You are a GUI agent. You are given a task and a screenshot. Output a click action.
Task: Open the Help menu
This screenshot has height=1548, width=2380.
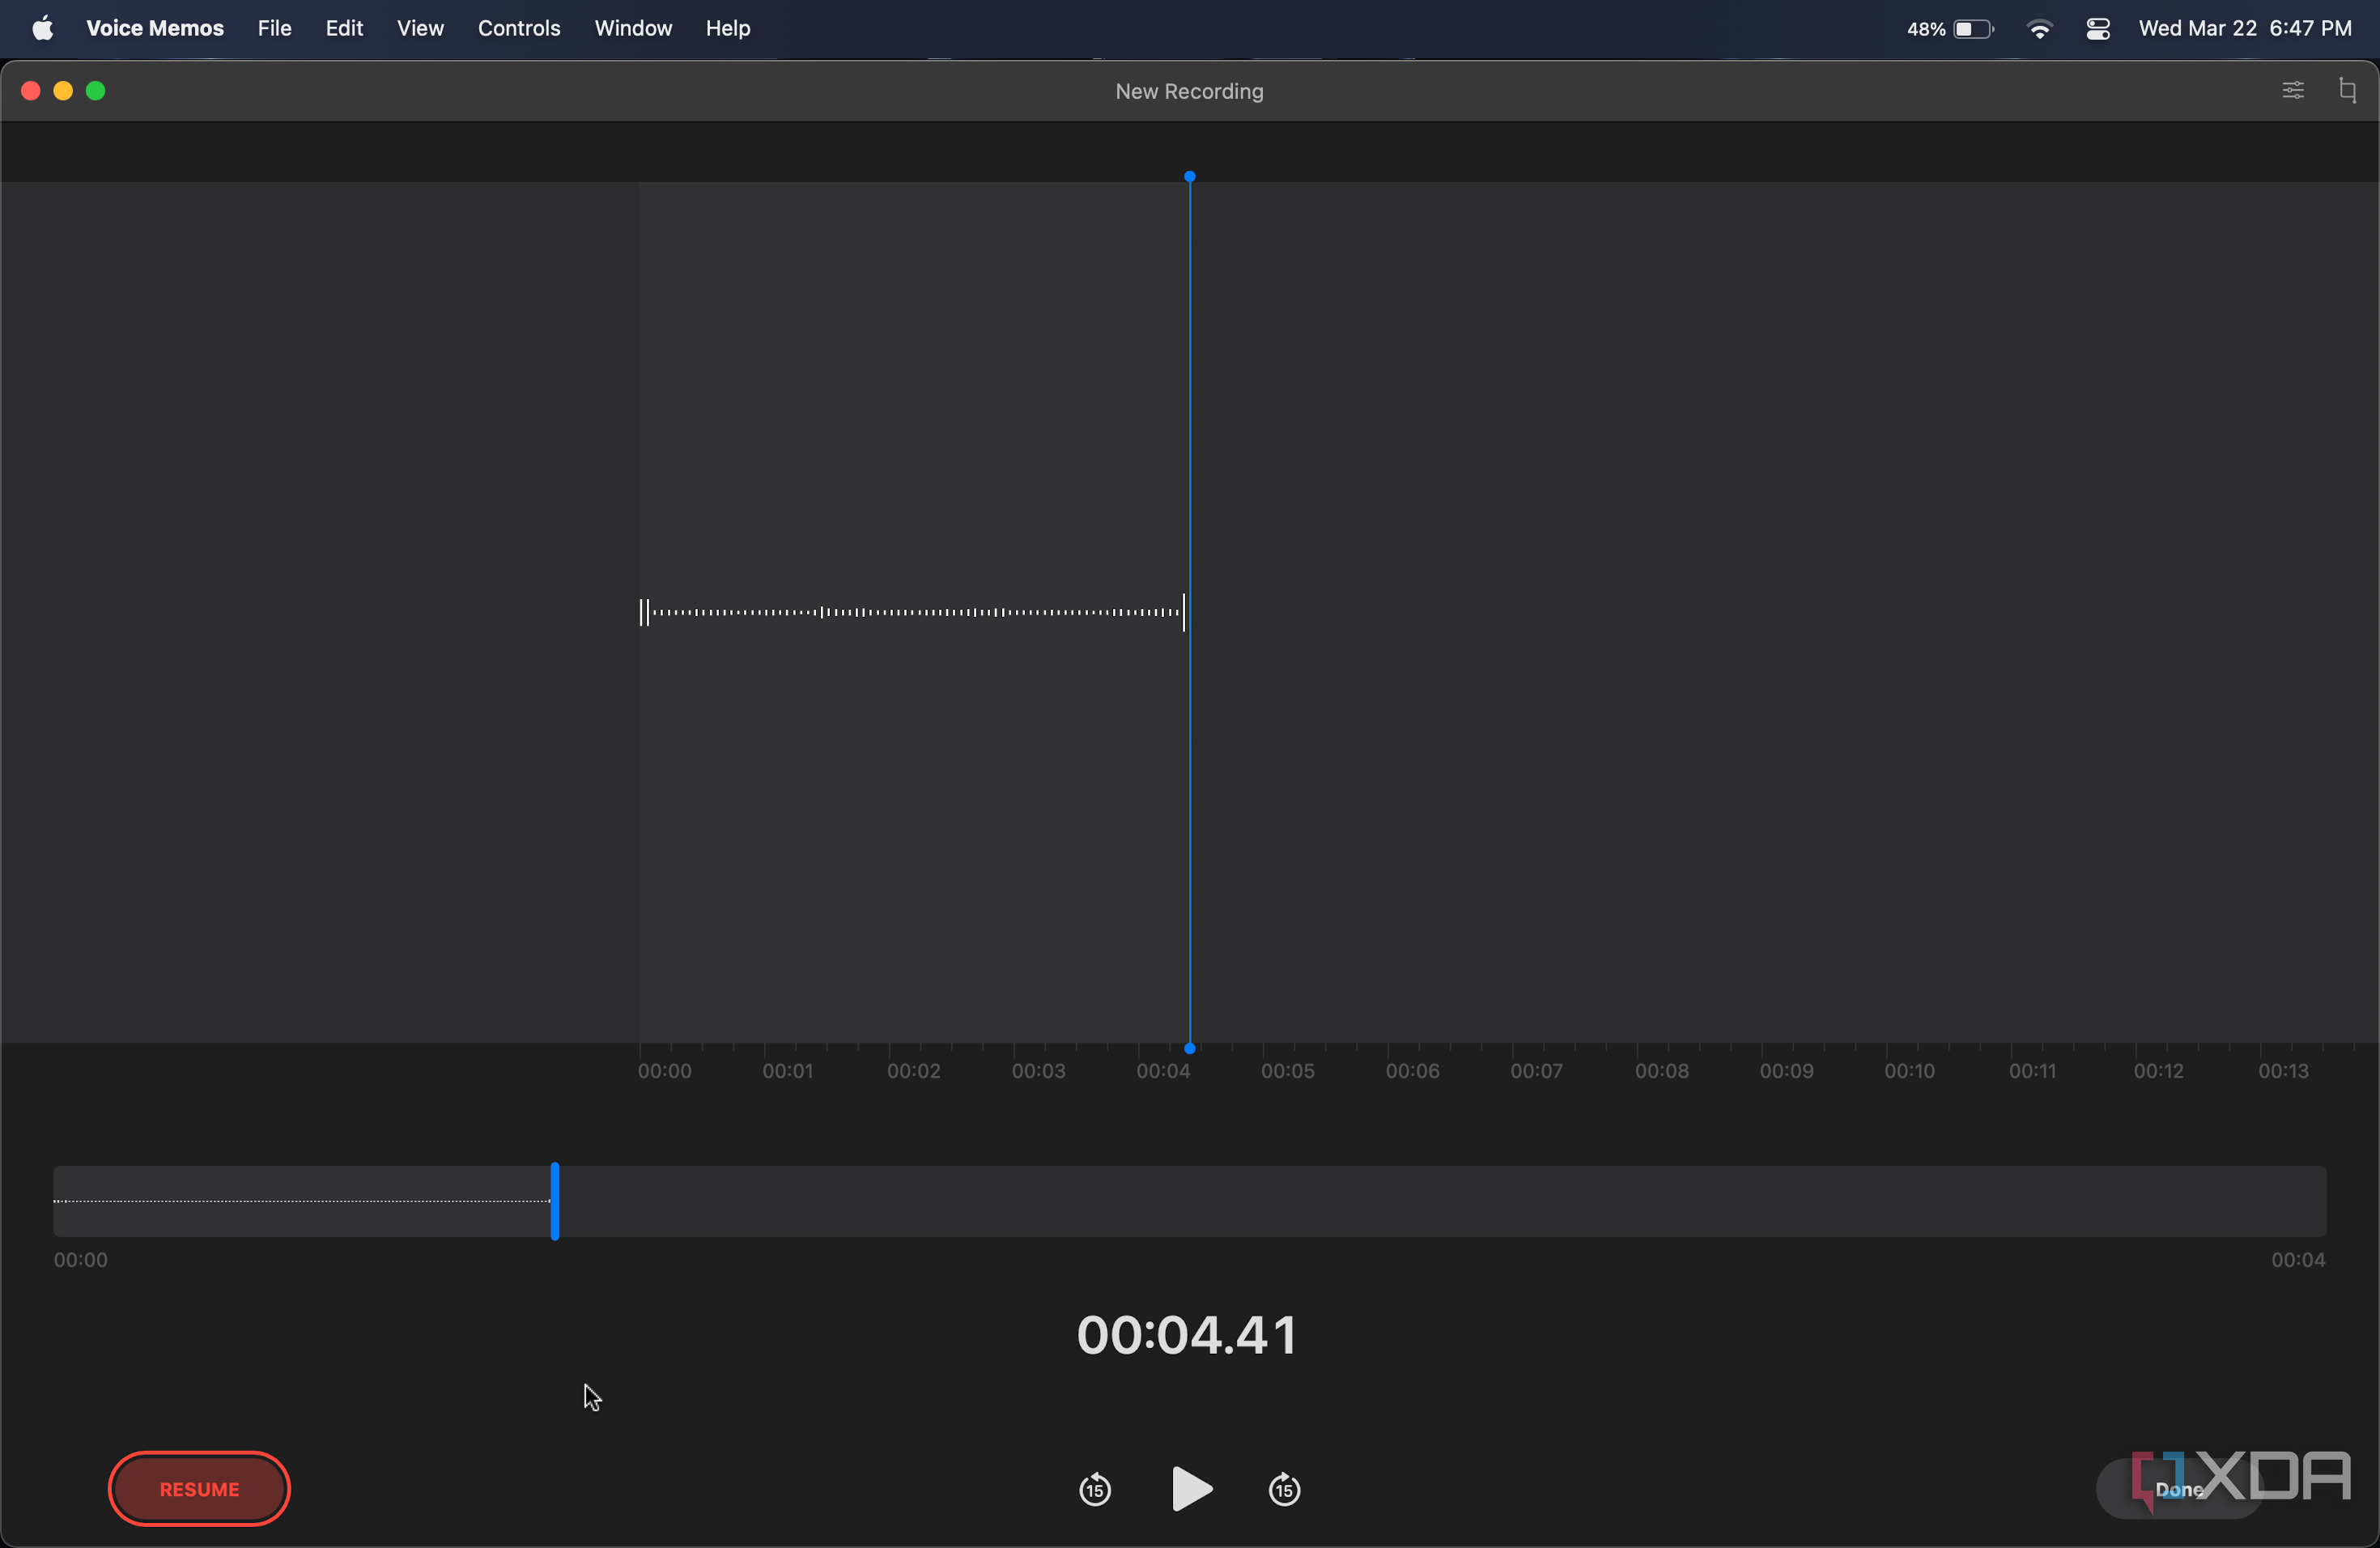(727, 28)
